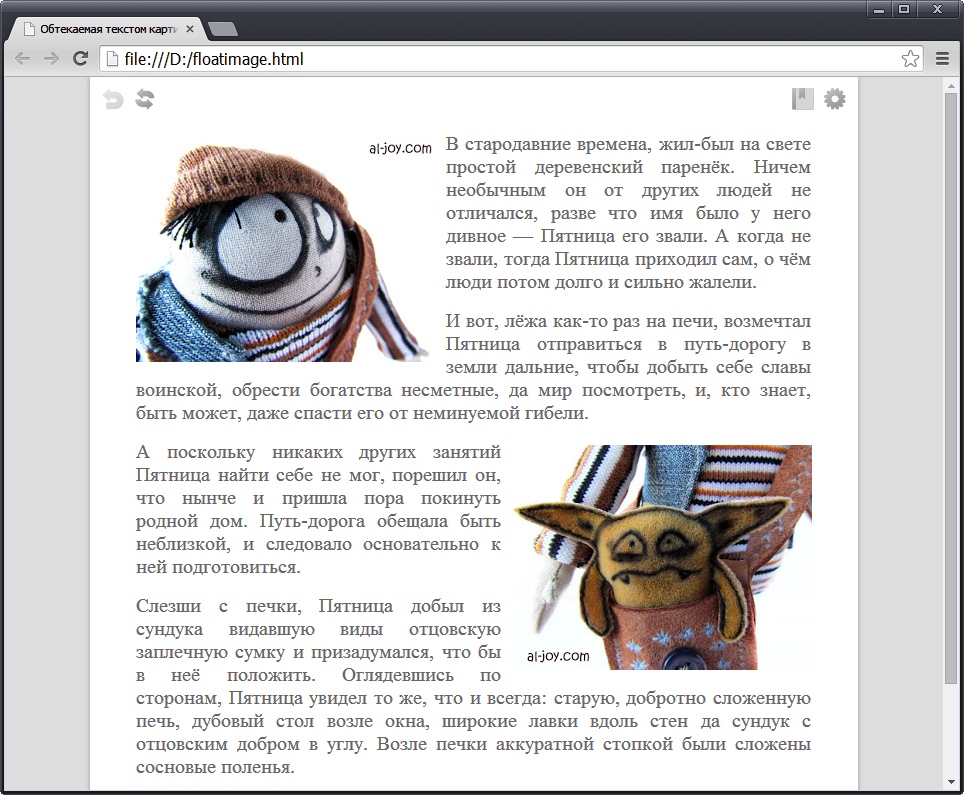Click the hat-wearing doll image
The width and height of the screenshot is (964, 795).
[283, 250]
